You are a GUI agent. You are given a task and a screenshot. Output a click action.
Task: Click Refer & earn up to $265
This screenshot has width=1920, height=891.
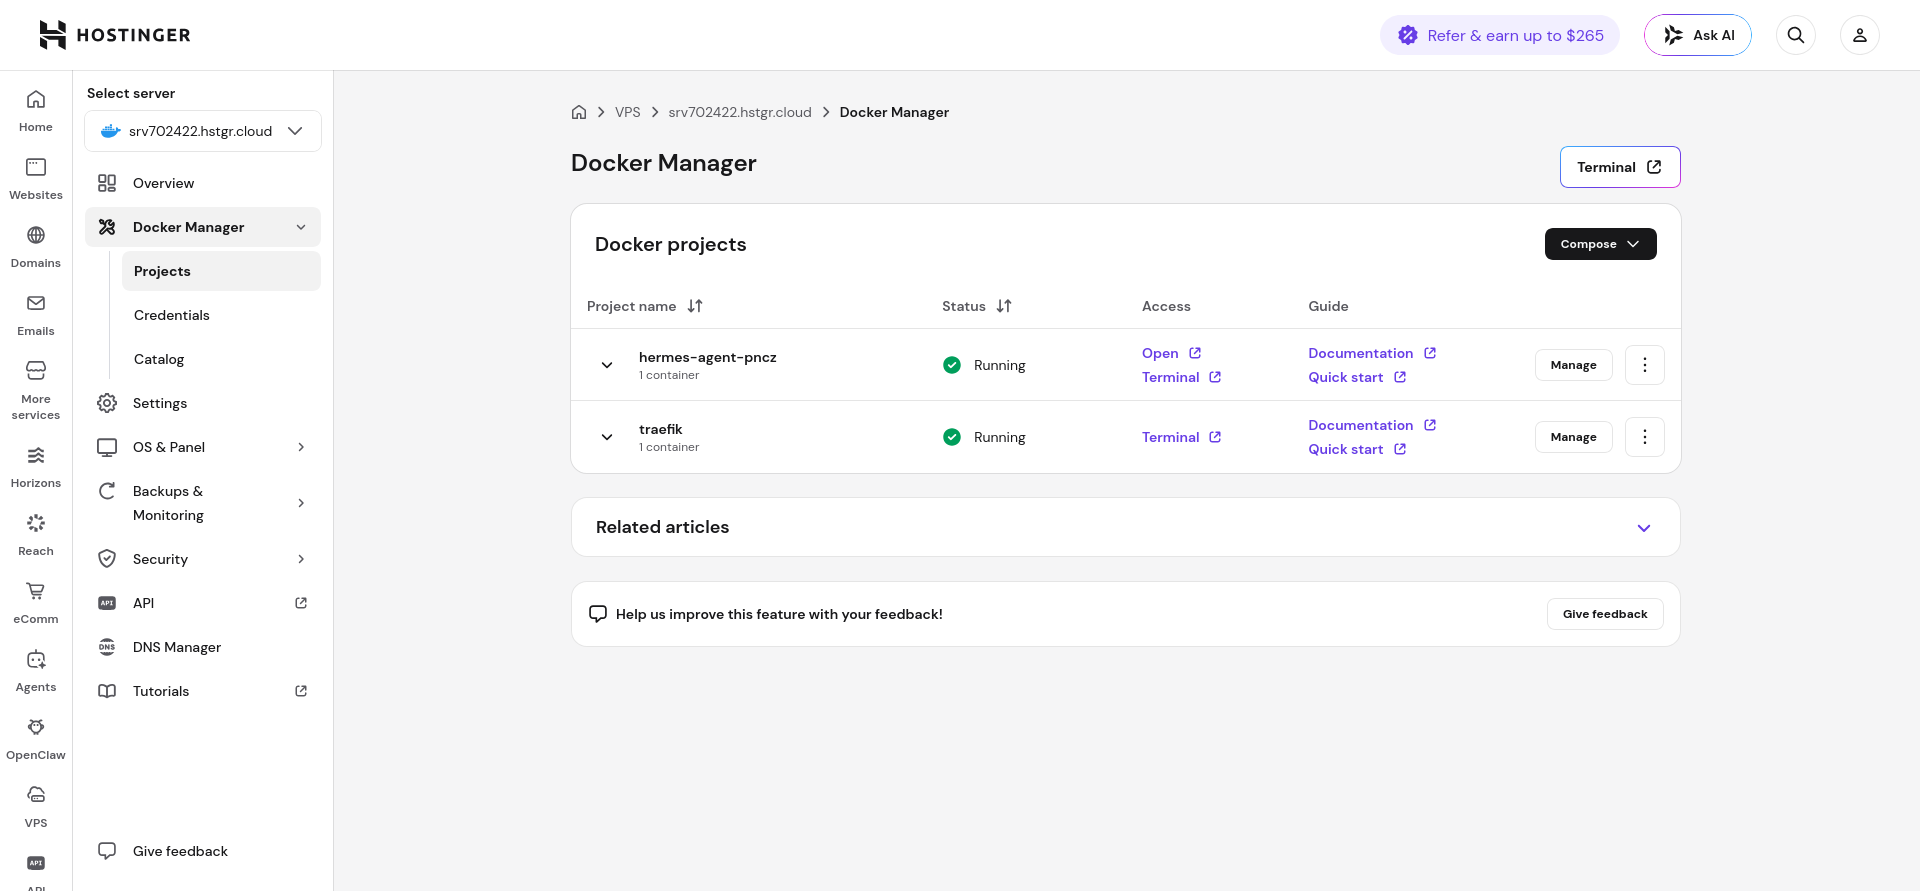1500,35
